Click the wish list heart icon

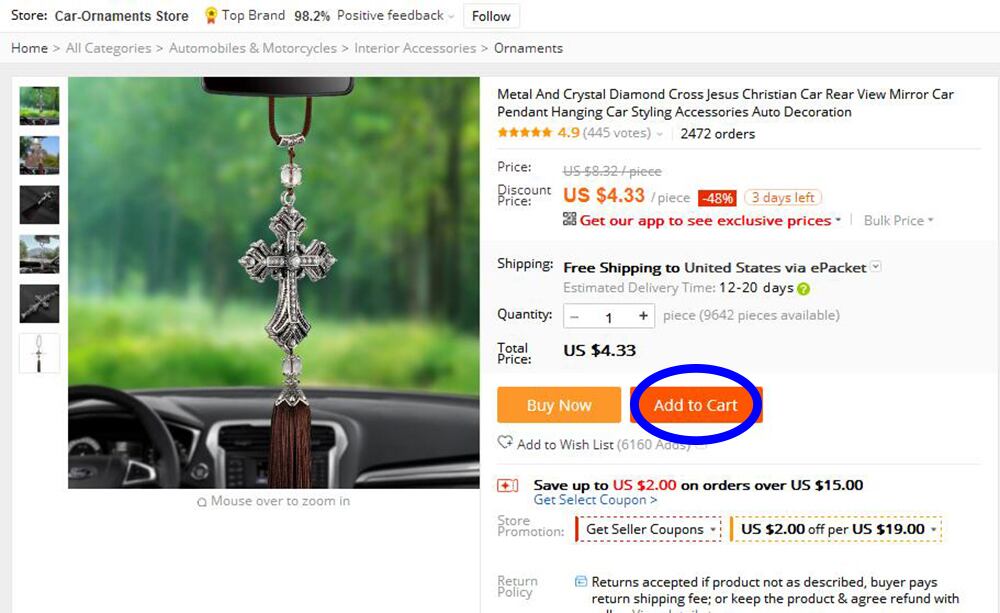click(x=505, y=443)
